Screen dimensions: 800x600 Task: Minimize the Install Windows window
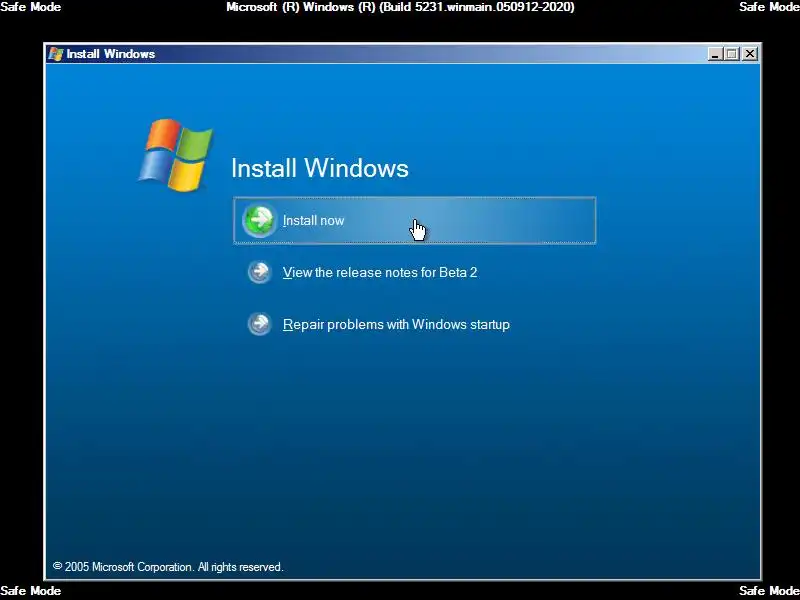point(715,54)
